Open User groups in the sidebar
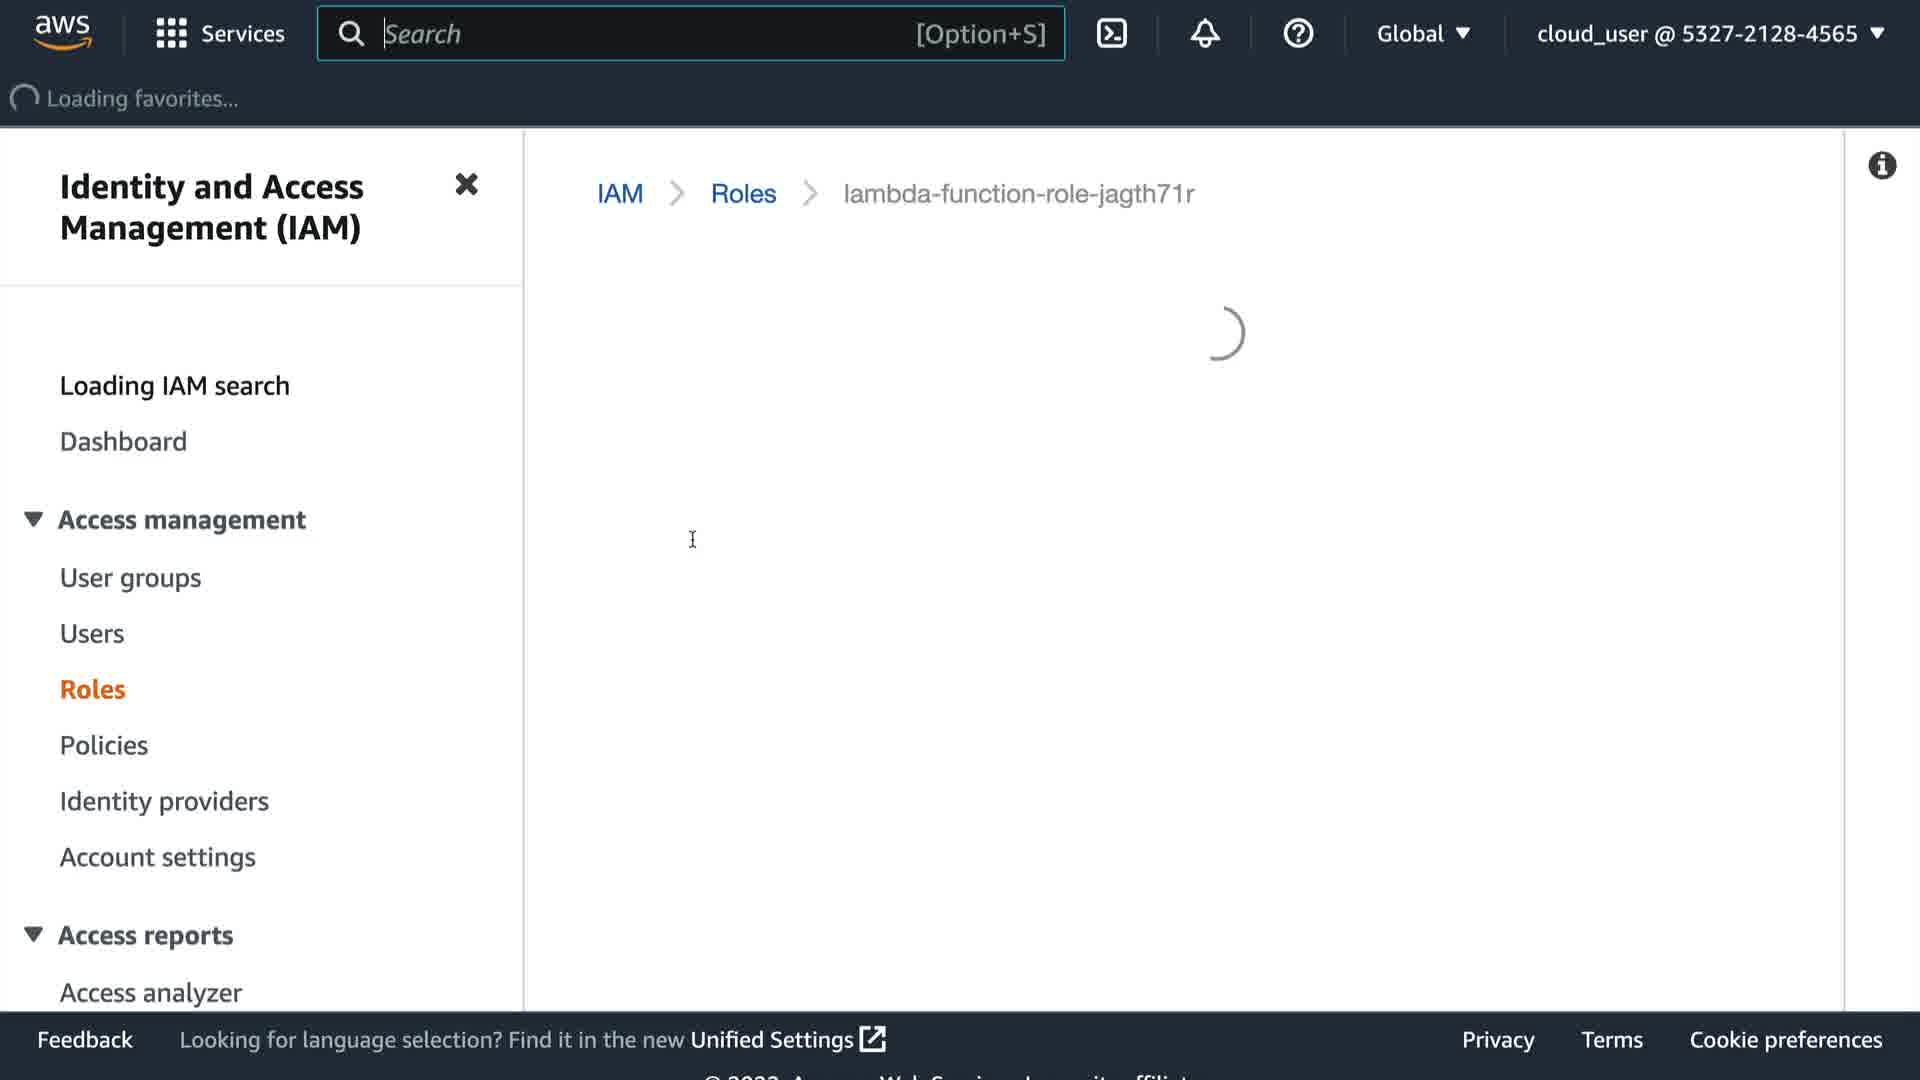This screenshot has width=1920, height=1080. click(x=130, y=578)
